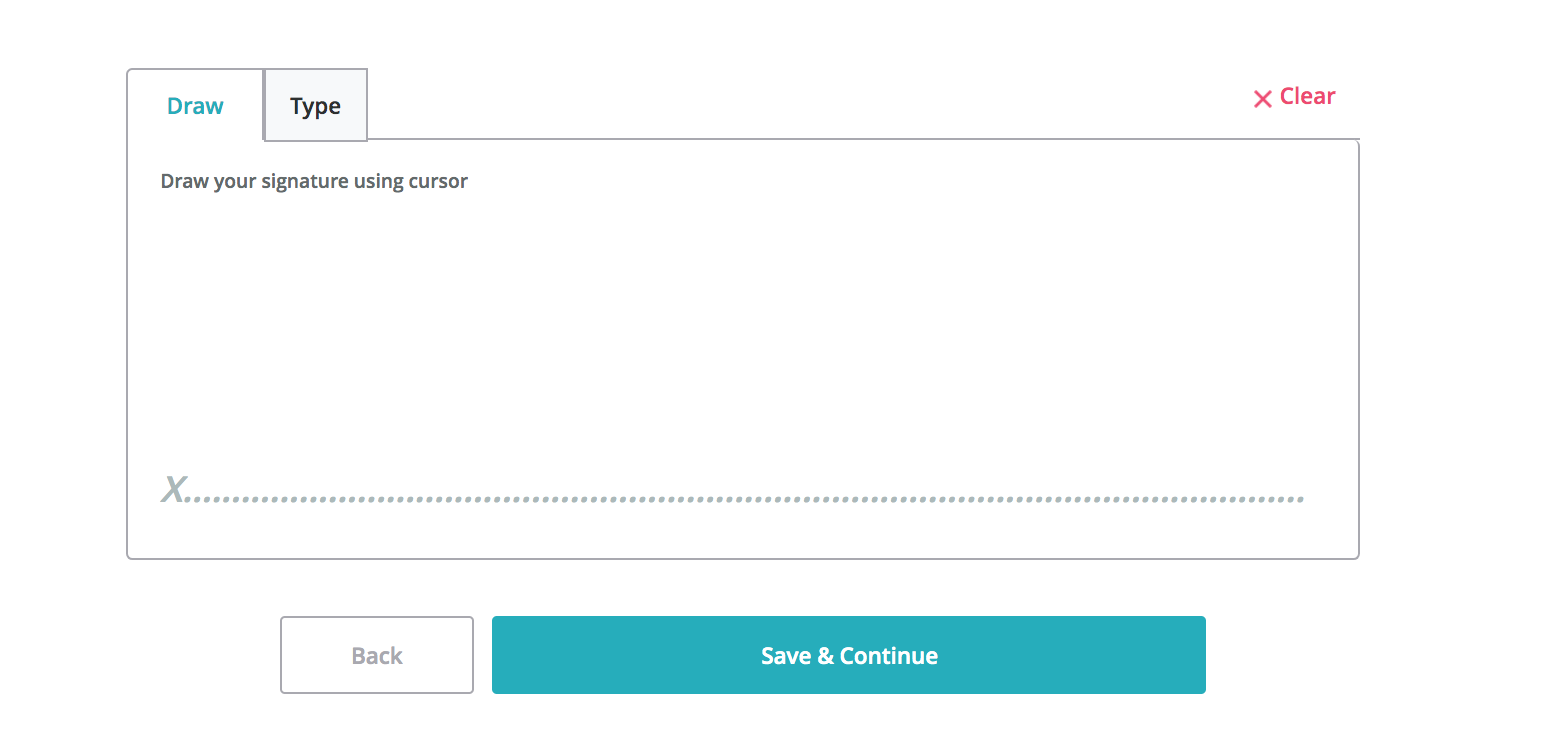Click the Clear text link
This screenshot has width=1542, height=754.
1307,96
